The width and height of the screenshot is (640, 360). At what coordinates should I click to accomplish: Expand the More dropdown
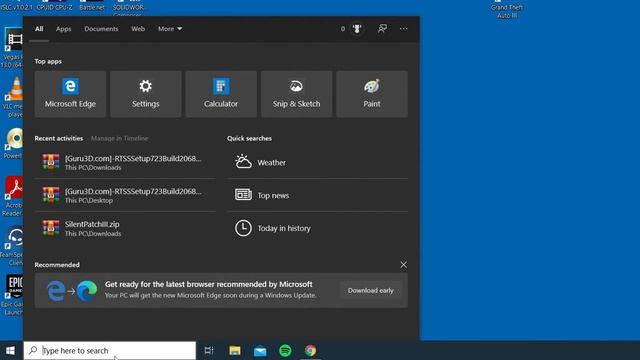click(x=170, y=29)
